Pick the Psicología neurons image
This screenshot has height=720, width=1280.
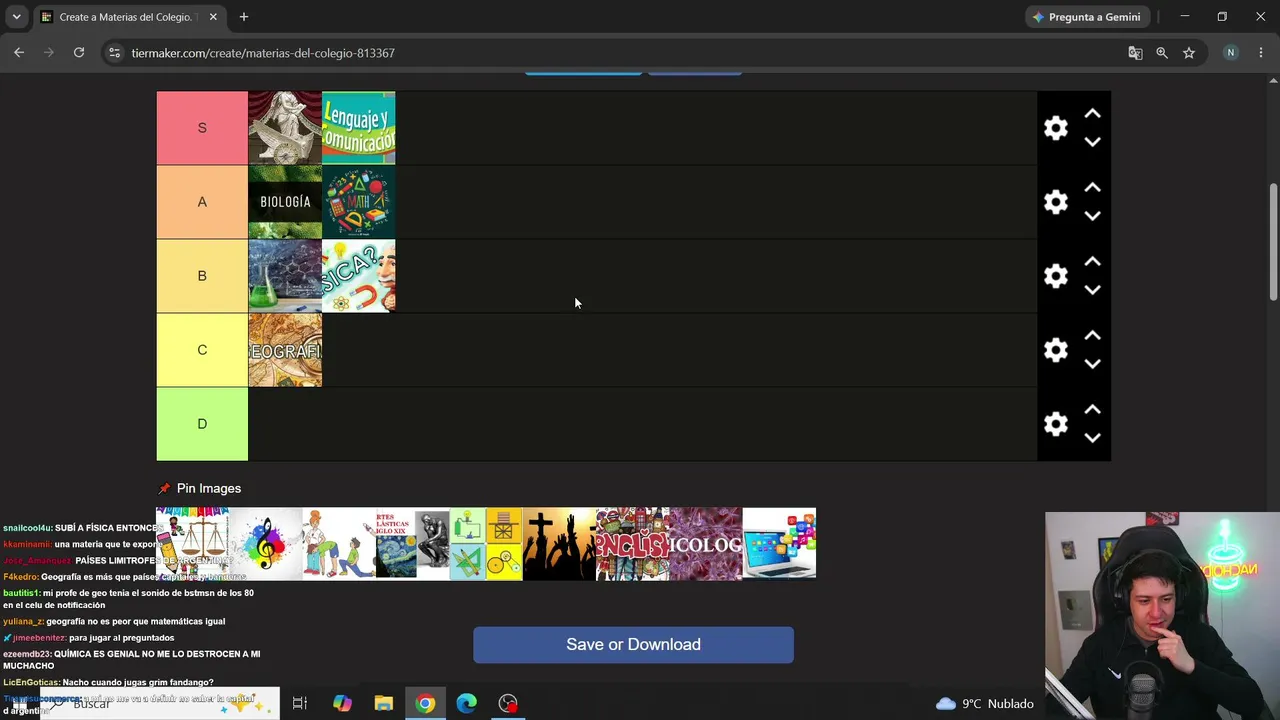[706, 543]
